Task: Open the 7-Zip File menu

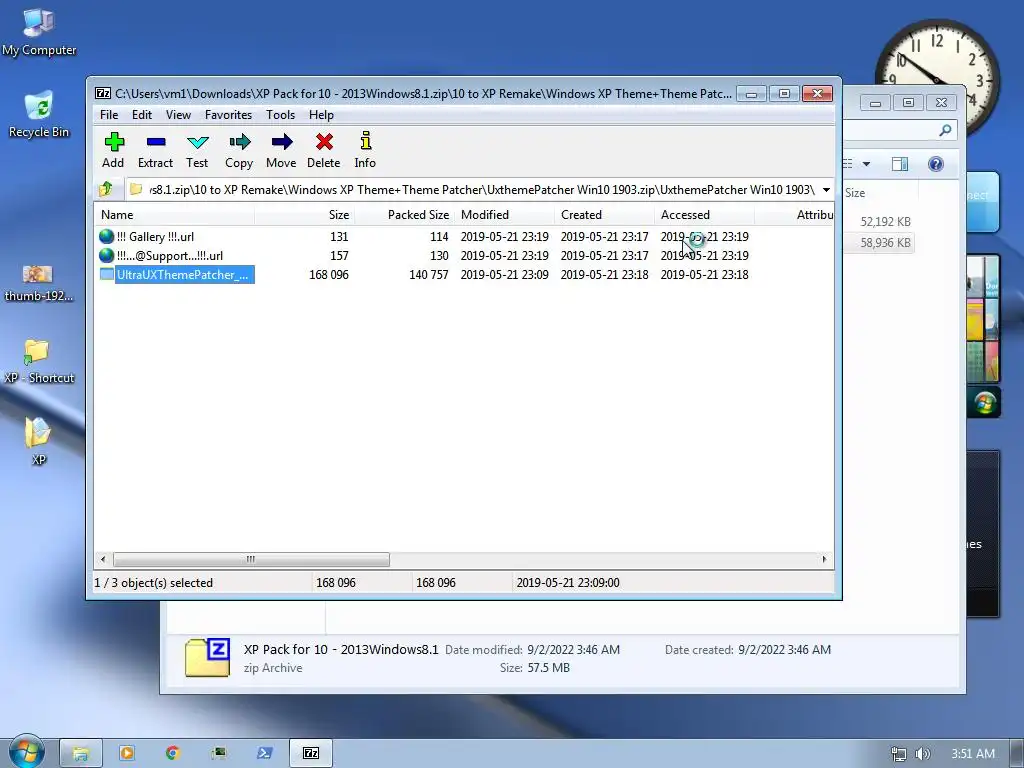Action: [109, 115]
